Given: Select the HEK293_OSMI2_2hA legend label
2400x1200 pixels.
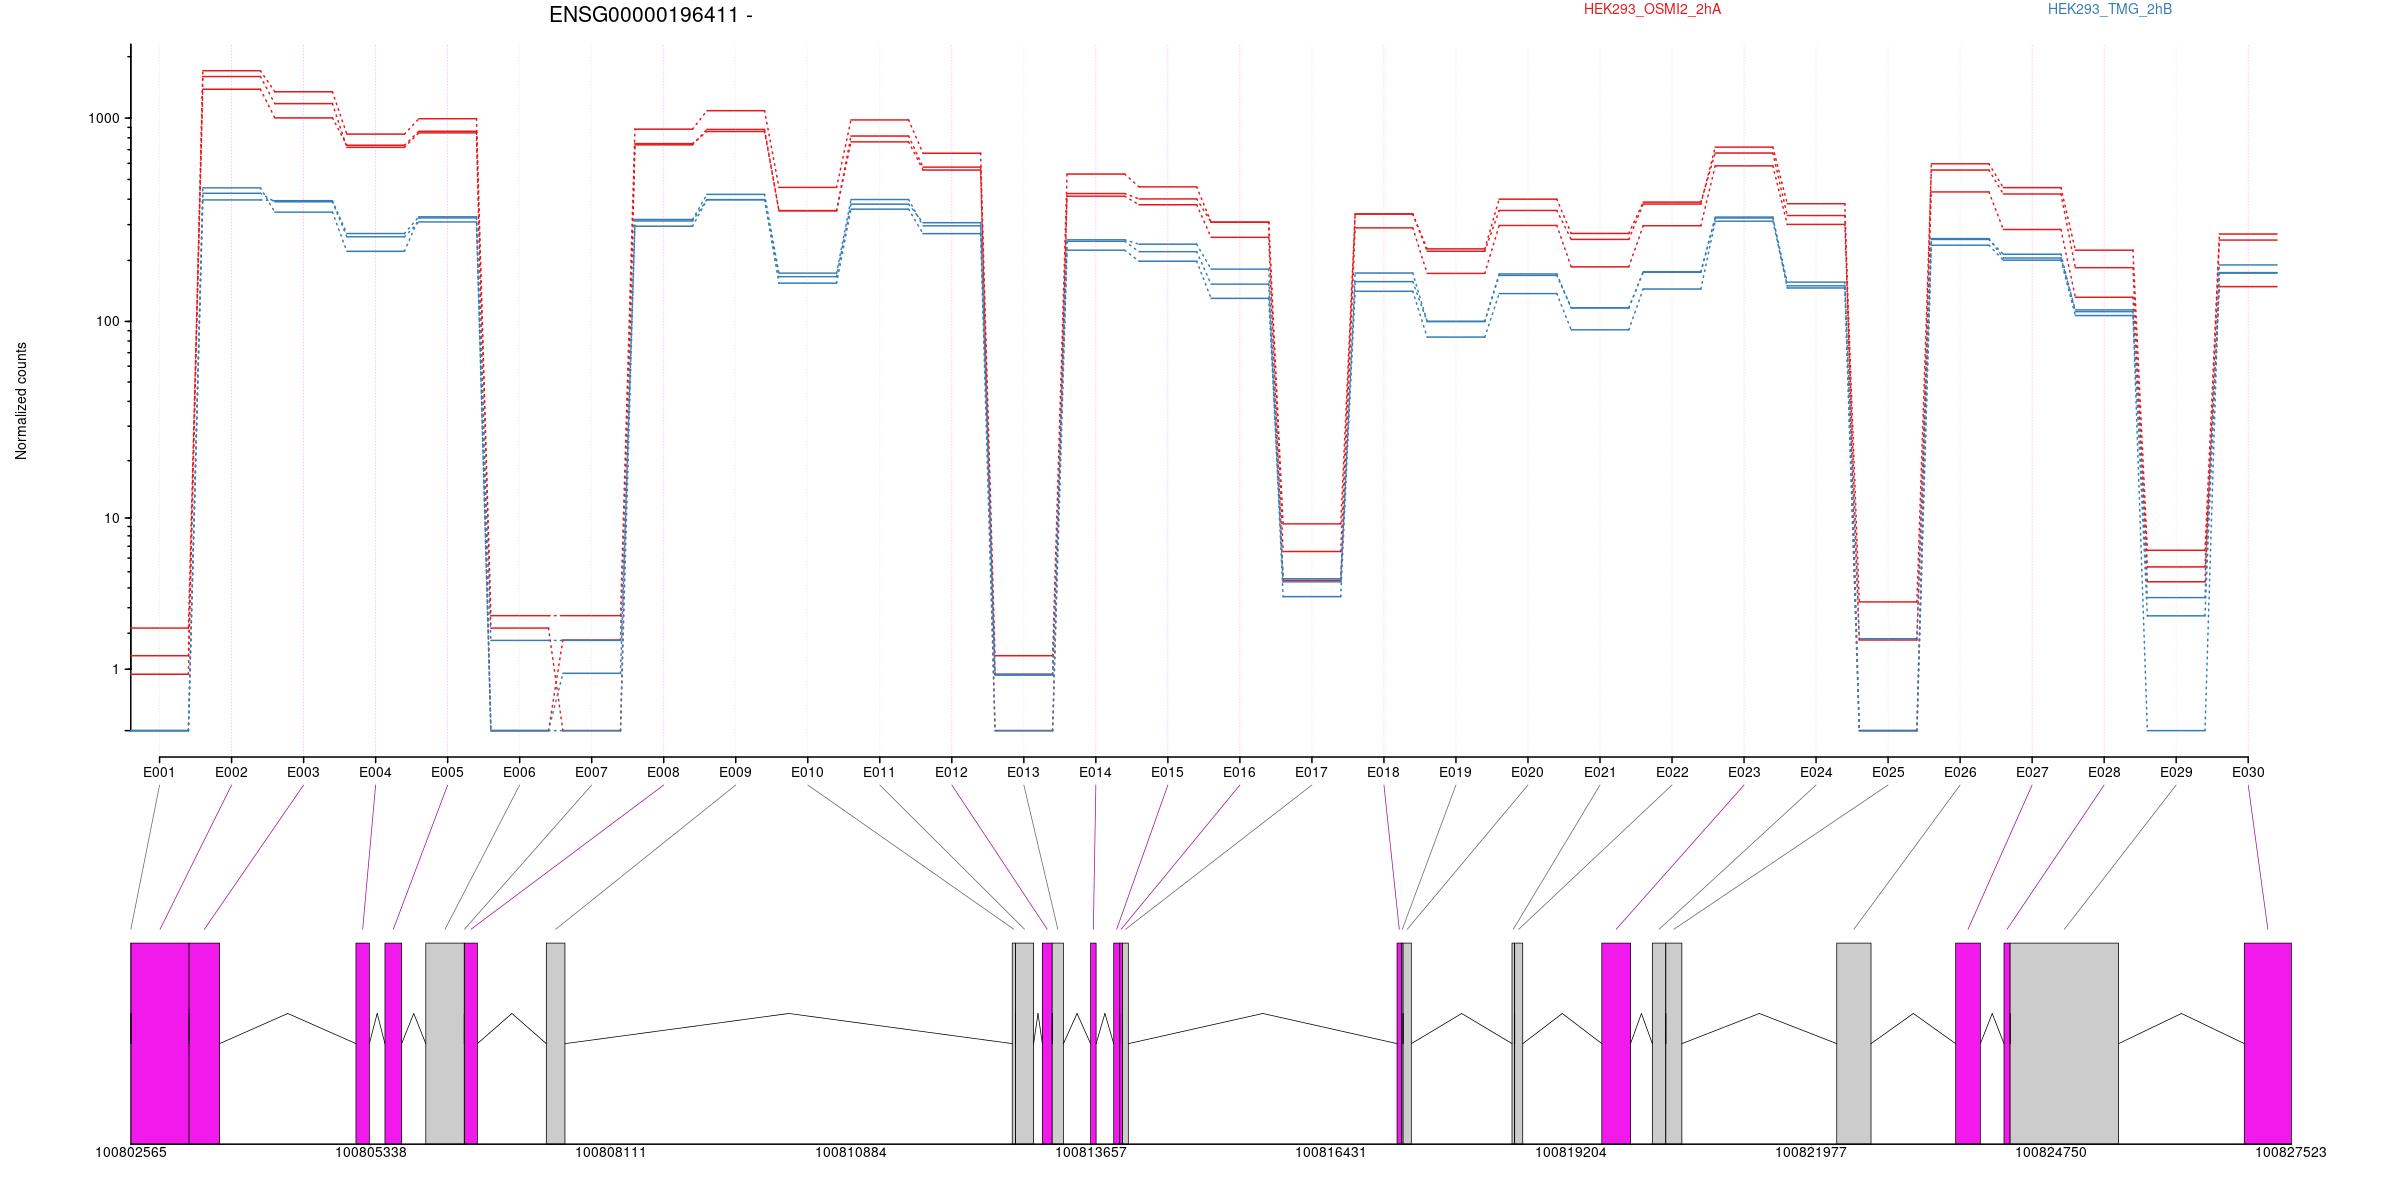Looking at the screenshot, I should pyautogui.click(x=1652, y=9).
